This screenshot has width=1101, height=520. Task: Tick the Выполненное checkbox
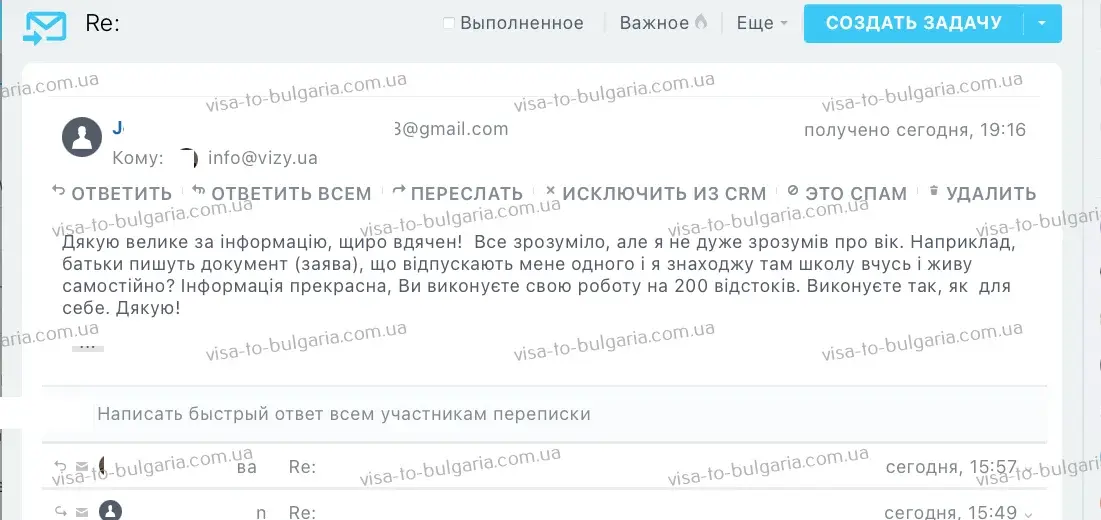pyautogui.click(x=449, y=23)
